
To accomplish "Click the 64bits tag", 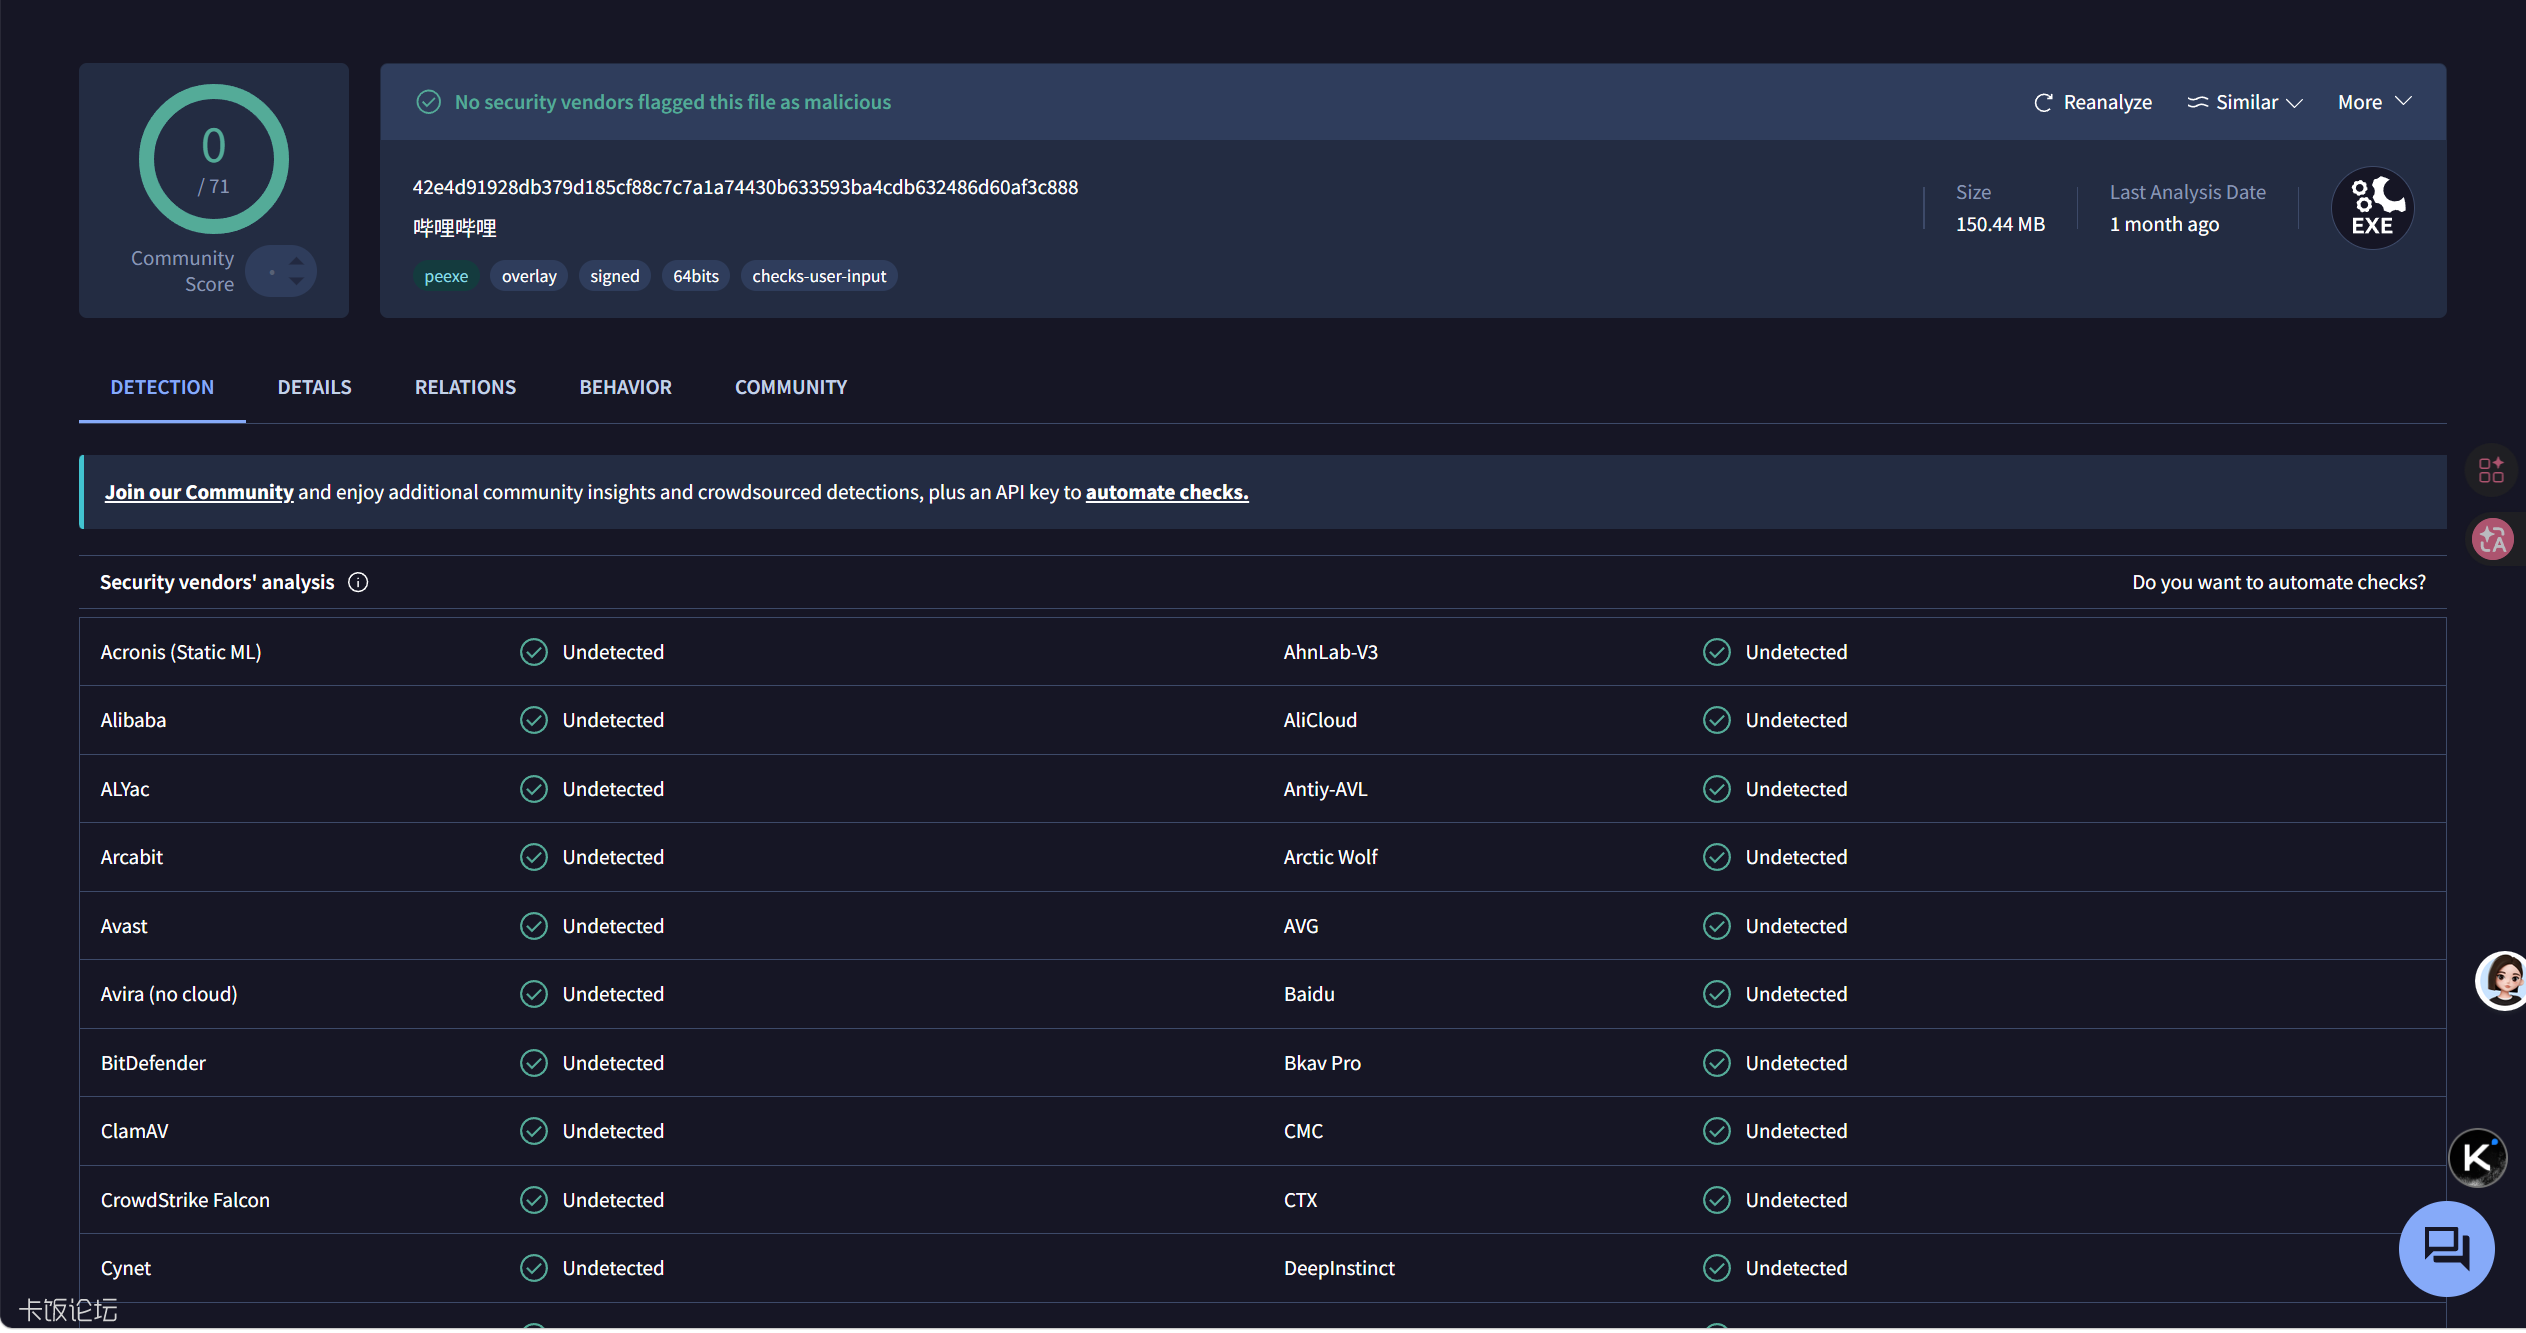I will 696,276.
